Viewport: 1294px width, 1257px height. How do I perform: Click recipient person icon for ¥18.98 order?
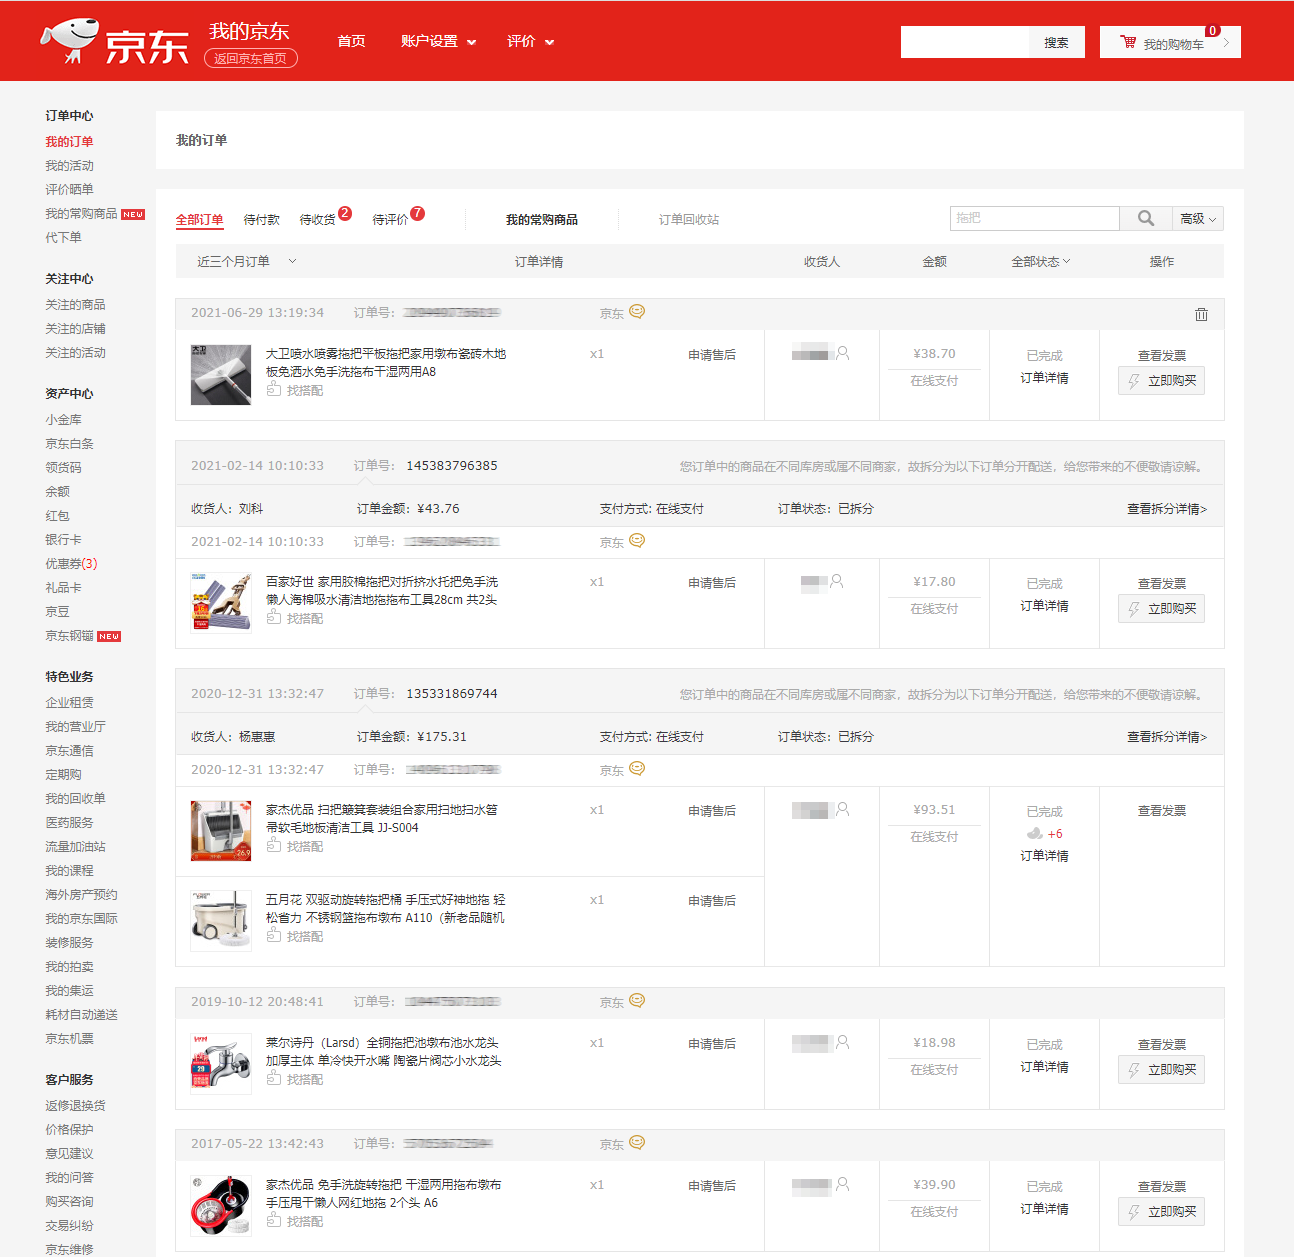[x=843, y=1042]
